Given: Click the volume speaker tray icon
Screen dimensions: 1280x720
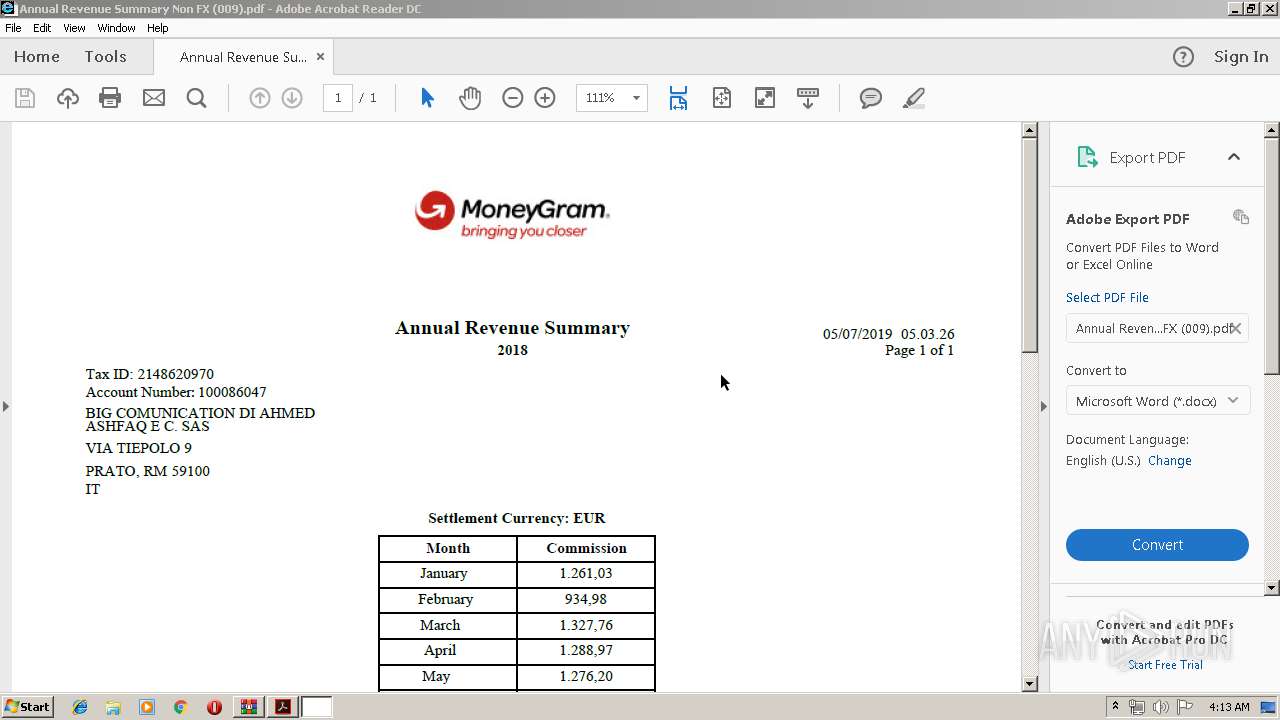Looking at the screenshot, I should click(x=1161, y=707).
